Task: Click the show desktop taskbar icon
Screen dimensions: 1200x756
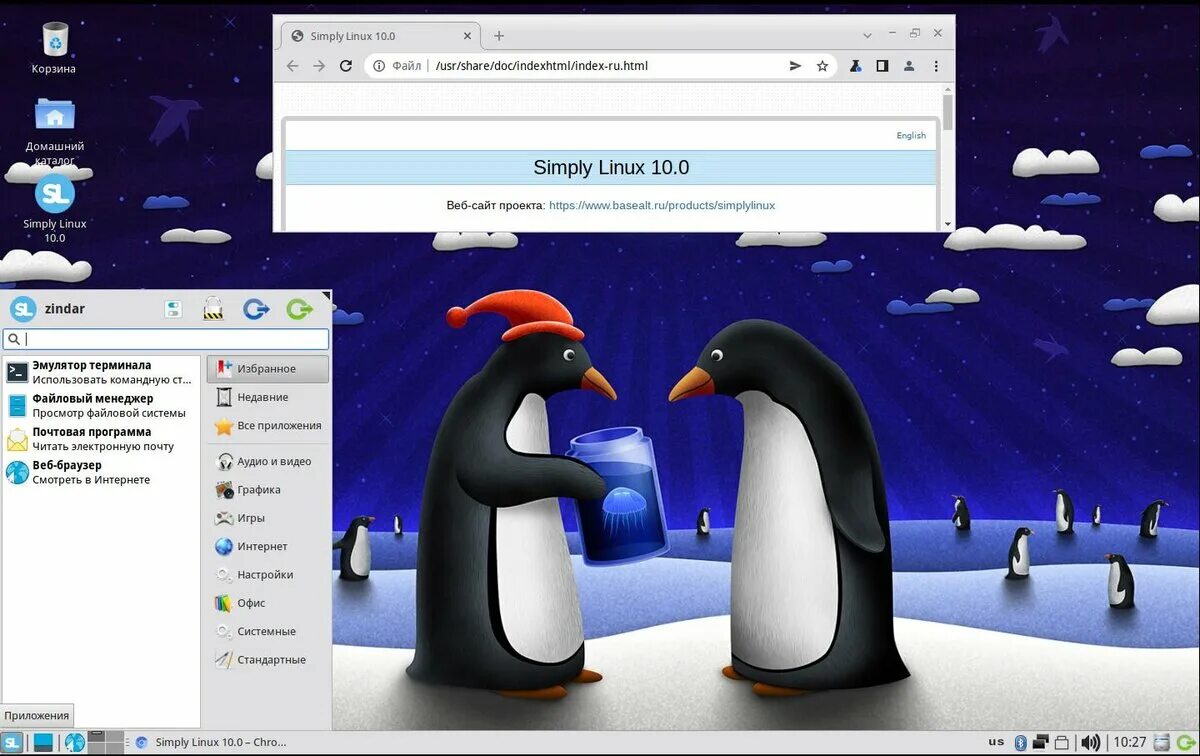Action: coord(43,742)
